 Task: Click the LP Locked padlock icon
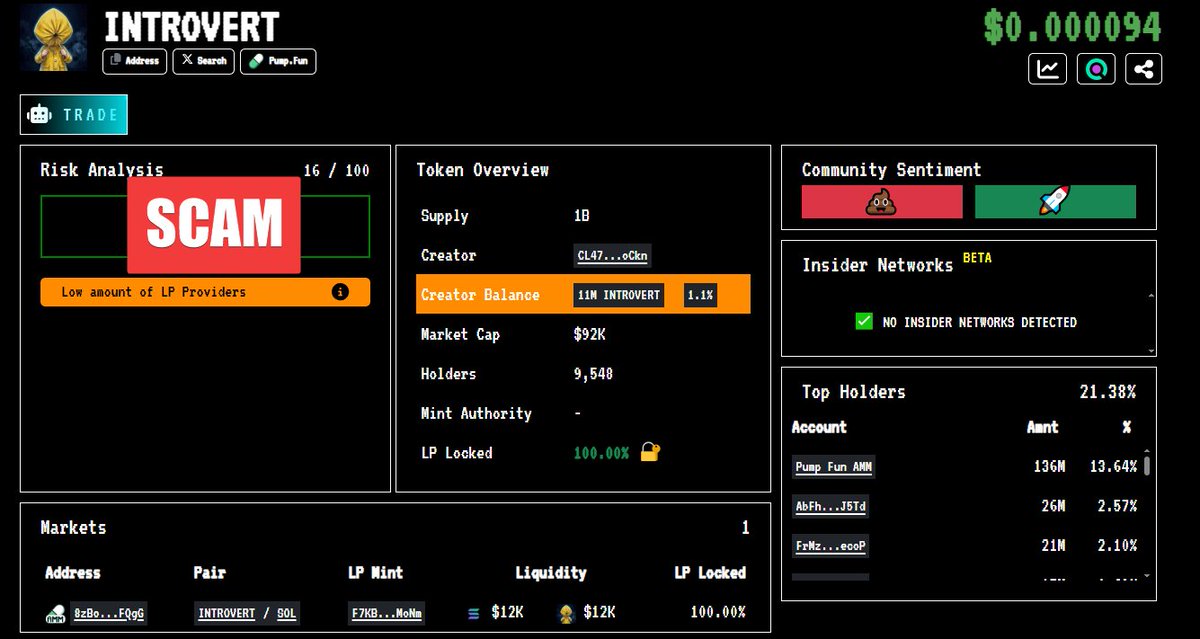click(650, 452)
